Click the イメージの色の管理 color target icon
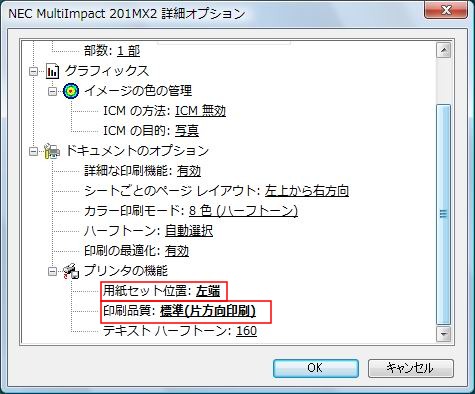 (x=71, y=91)
